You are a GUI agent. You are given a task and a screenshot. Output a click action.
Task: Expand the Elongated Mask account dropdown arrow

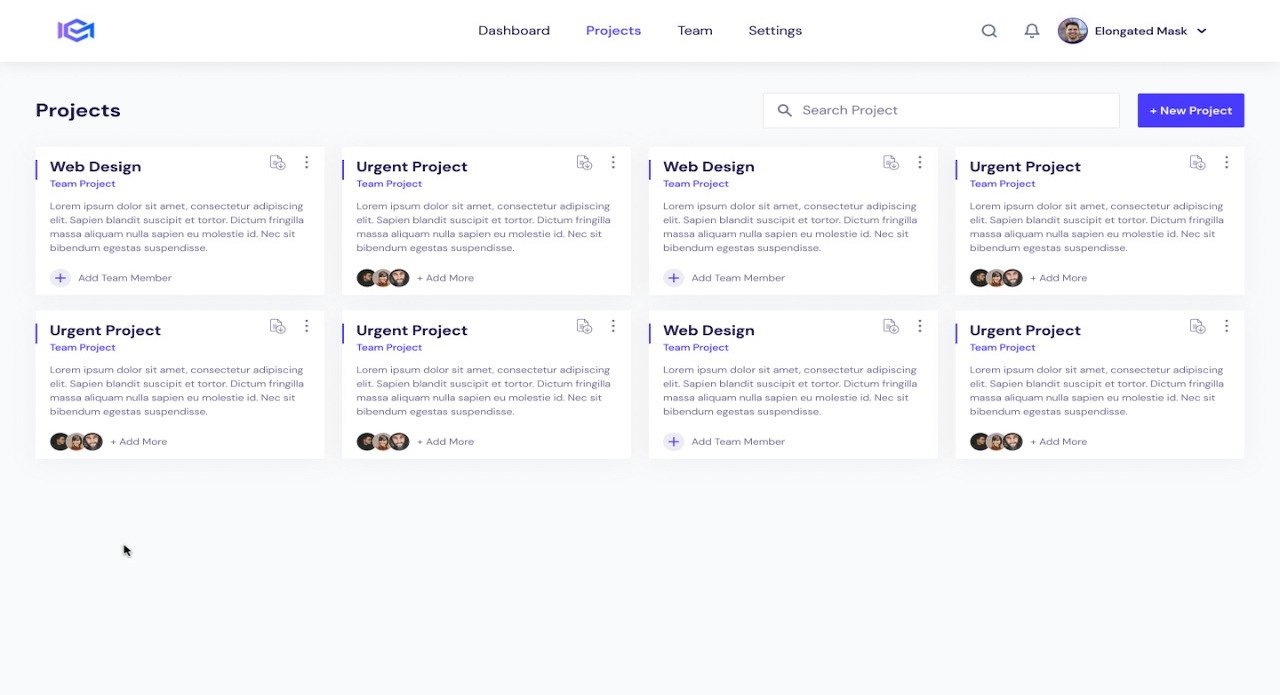click(x=1202, y=31)
